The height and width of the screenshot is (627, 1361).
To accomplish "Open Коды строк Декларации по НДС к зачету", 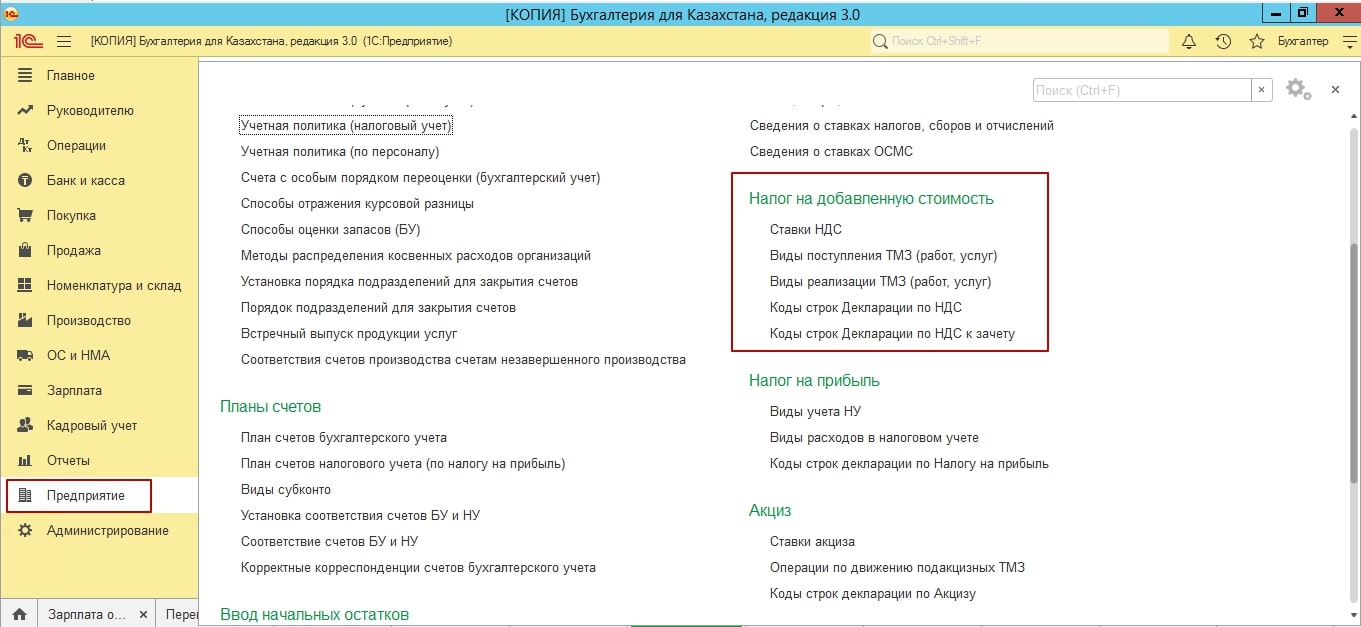I will pos(892,334).
